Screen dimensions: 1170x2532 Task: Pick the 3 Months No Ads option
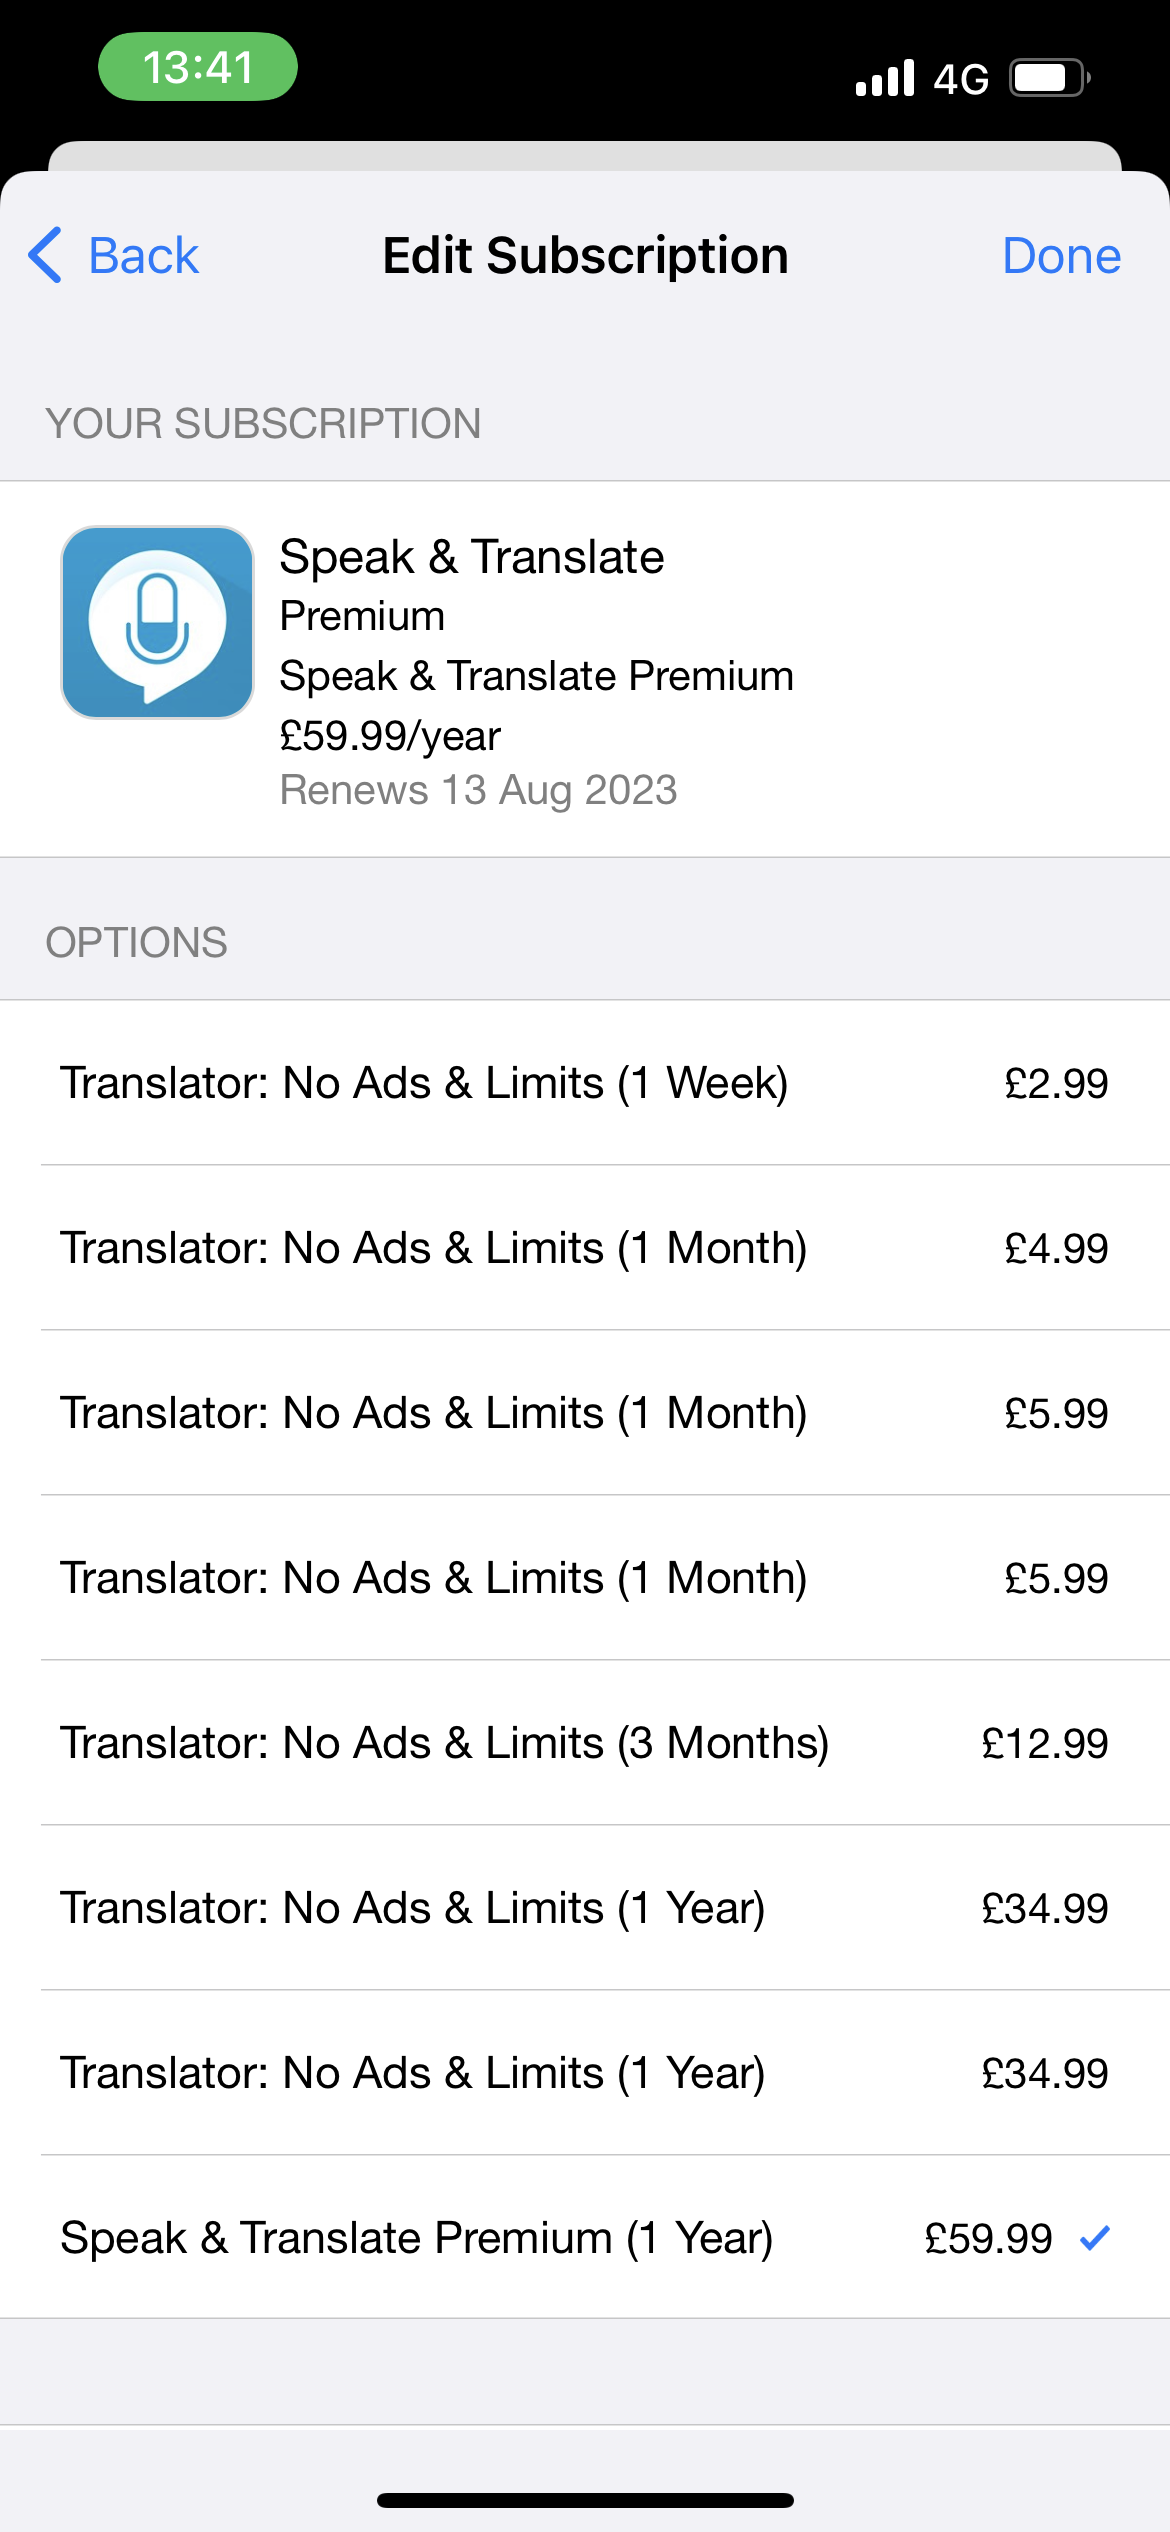coord(585,1743)
